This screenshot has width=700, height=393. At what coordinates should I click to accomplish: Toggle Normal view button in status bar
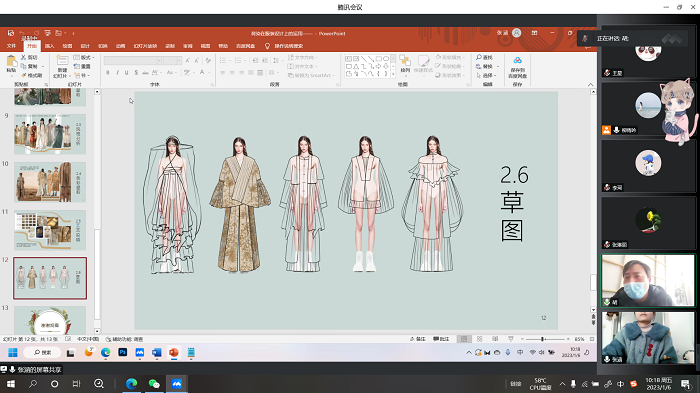pyautogui.click(x=464, y=339)
